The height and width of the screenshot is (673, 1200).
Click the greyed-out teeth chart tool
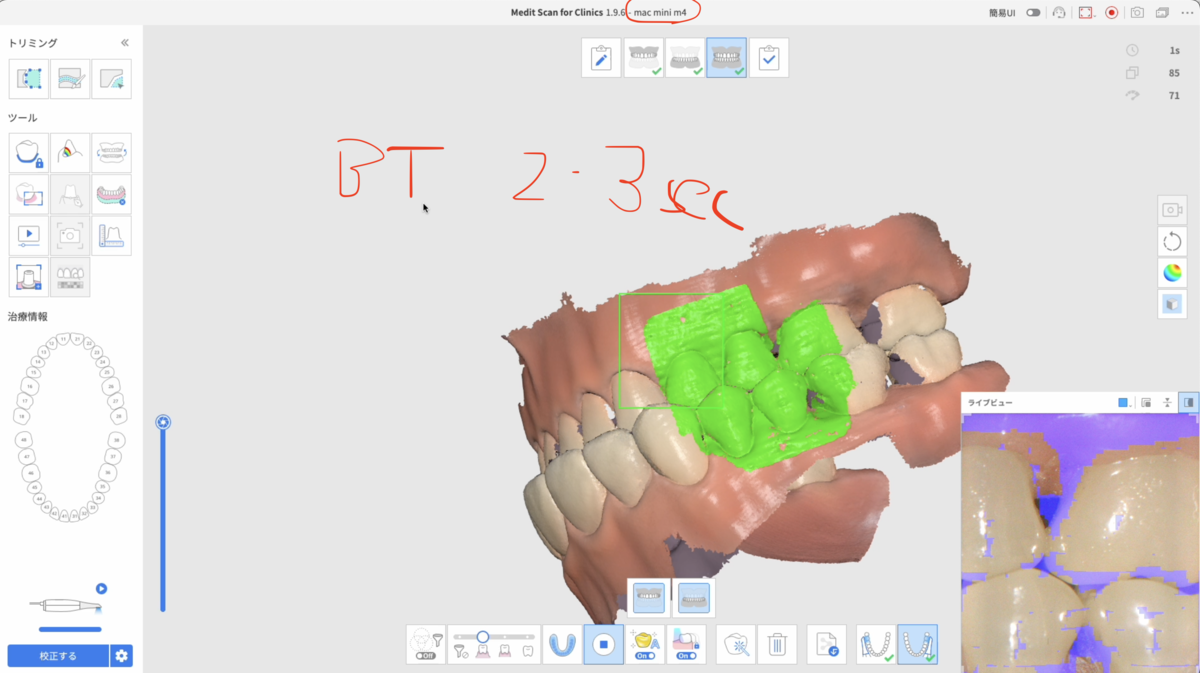coord(70,277)
